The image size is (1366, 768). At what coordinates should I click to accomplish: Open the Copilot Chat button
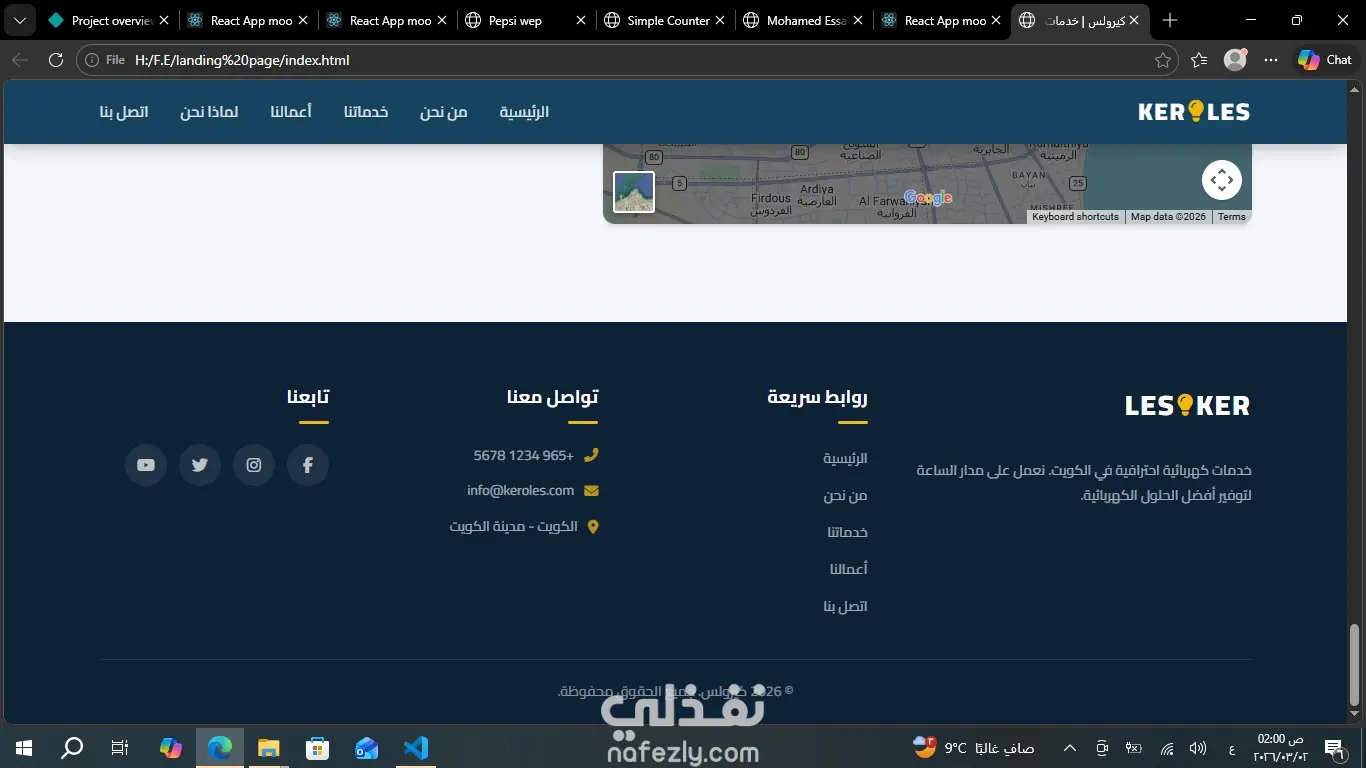coord(1325,60)
